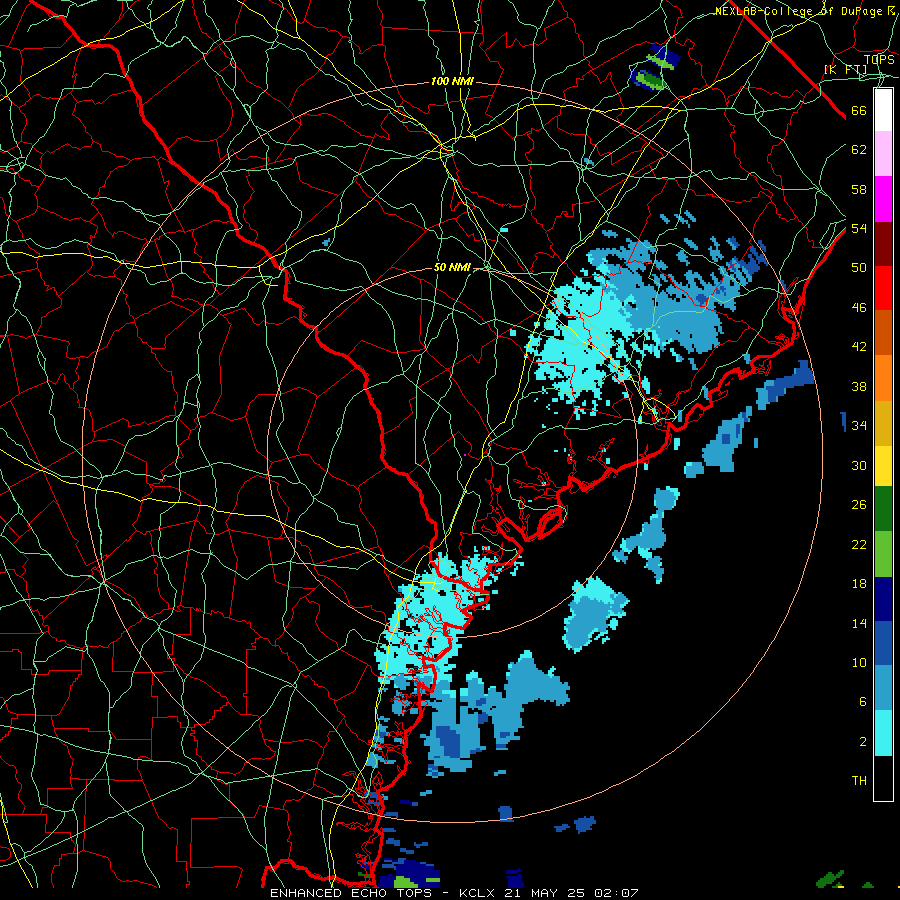
Task: Choose the medium blue legend swatch
Action: (883, 643)
